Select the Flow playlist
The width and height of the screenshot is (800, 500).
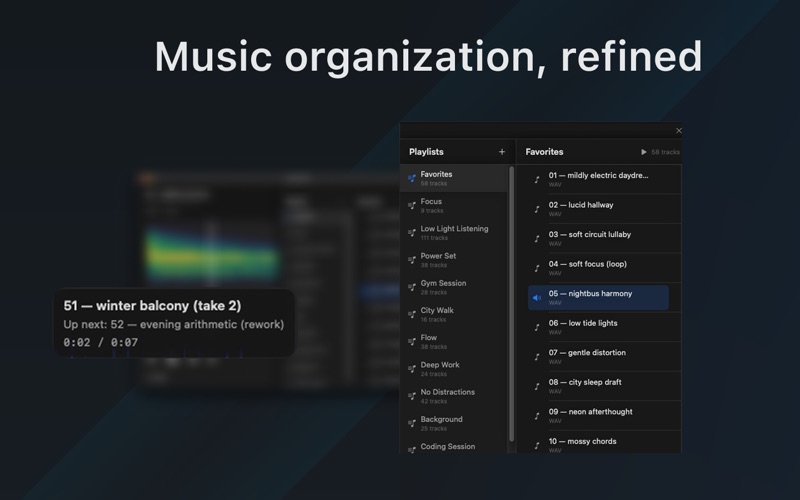[454, 341]
